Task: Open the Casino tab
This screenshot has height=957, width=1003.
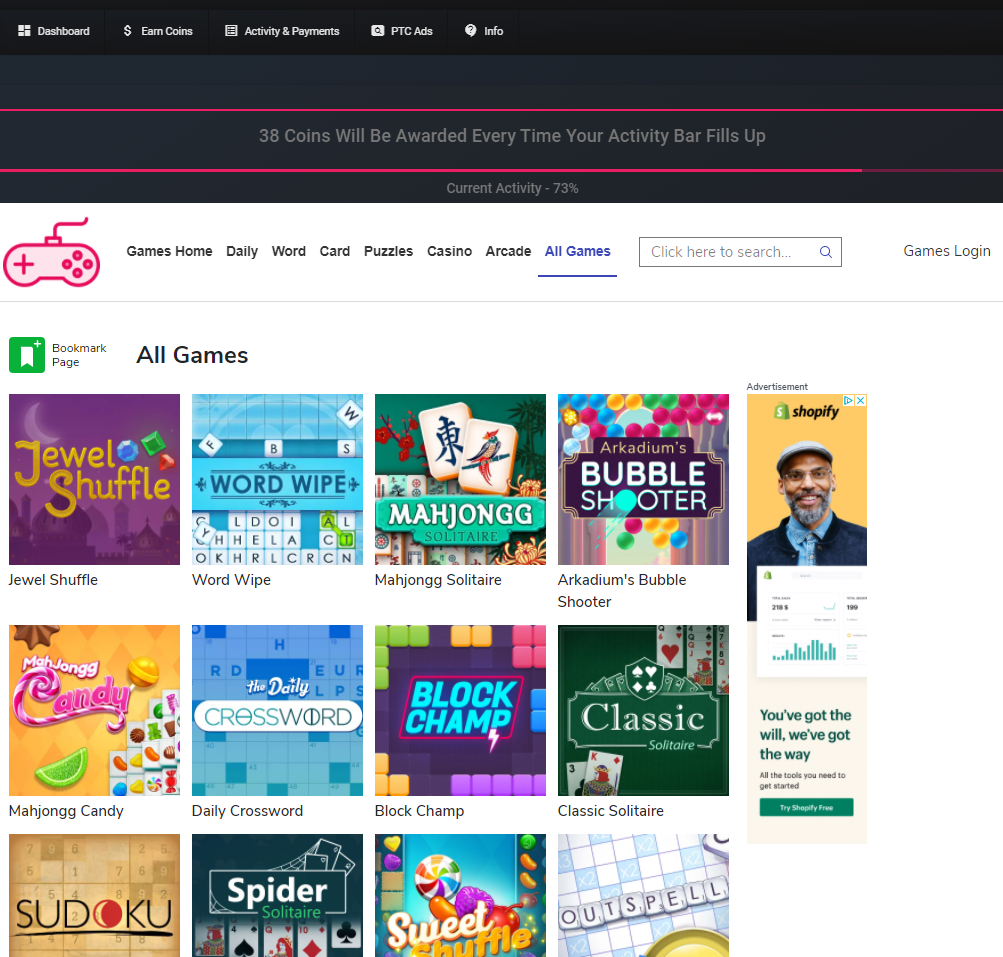Action: click(450, 251)
